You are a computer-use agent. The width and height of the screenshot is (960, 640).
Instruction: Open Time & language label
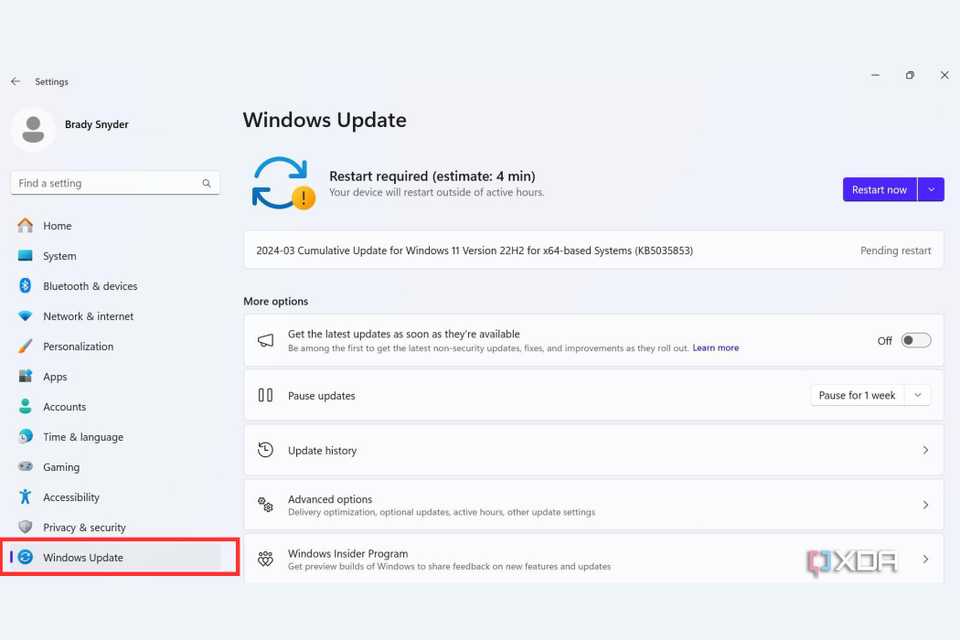(x=83, y=437)
